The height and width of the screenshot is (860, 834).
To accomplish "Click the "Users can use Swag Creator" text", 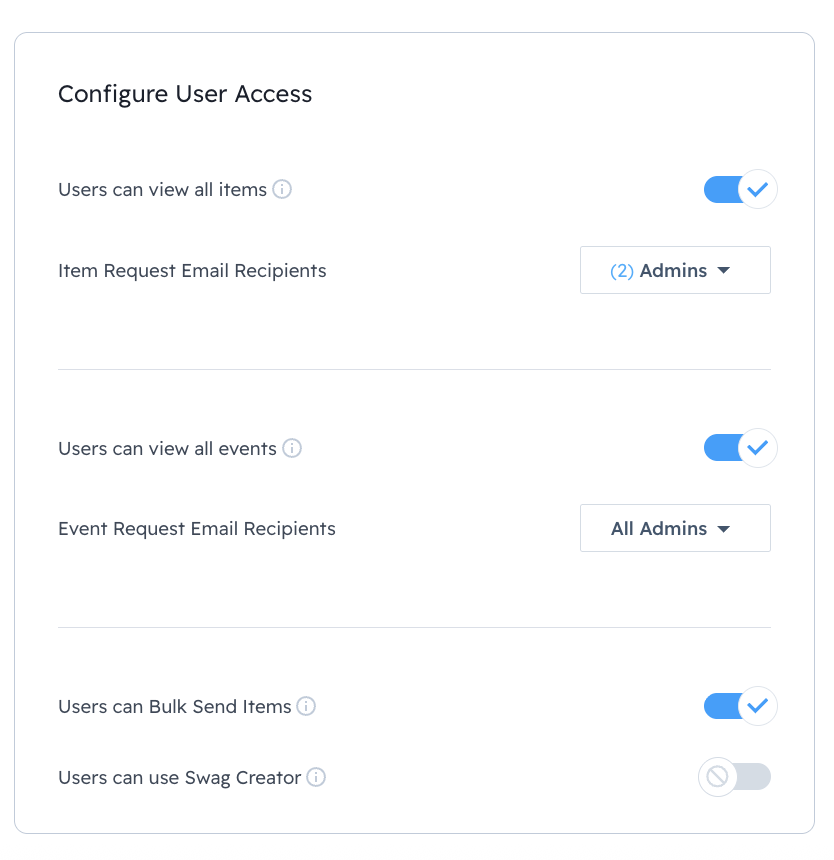I will [180, 777].
